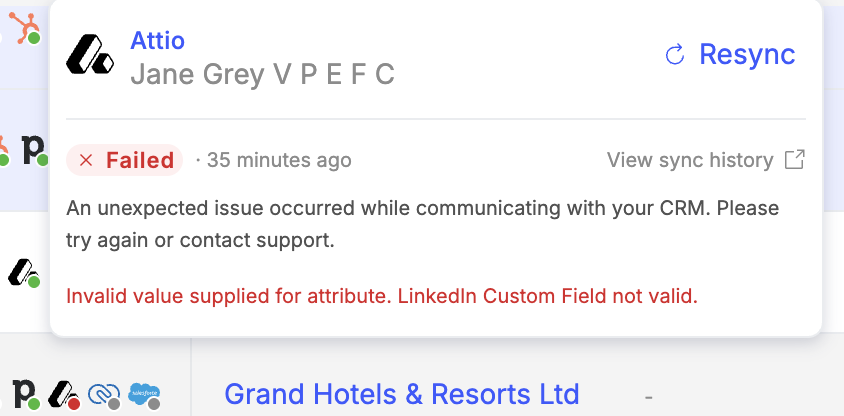Image resolution: width=844 pixels, height=416 pixels.
Task: Click the circular arrow refresh icon
Action: 675,55
